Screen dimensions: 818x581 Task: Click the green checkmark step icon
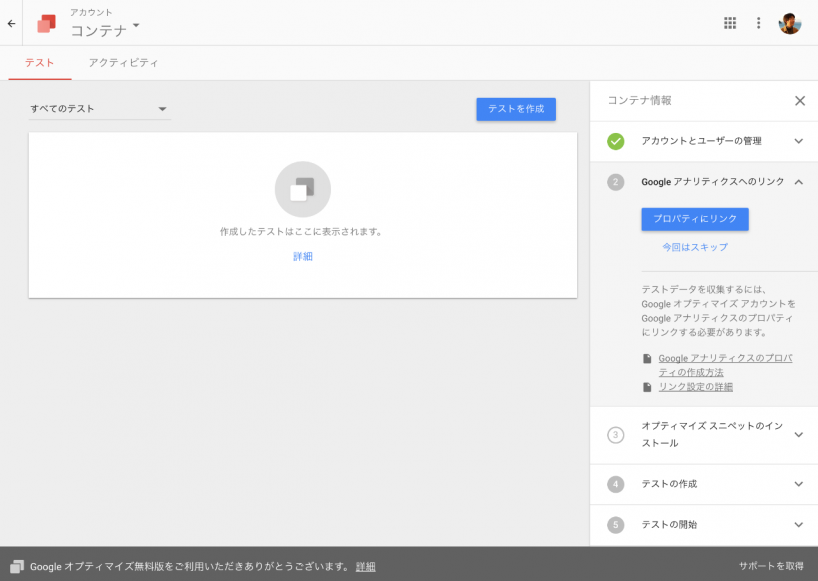coord(616,141)
